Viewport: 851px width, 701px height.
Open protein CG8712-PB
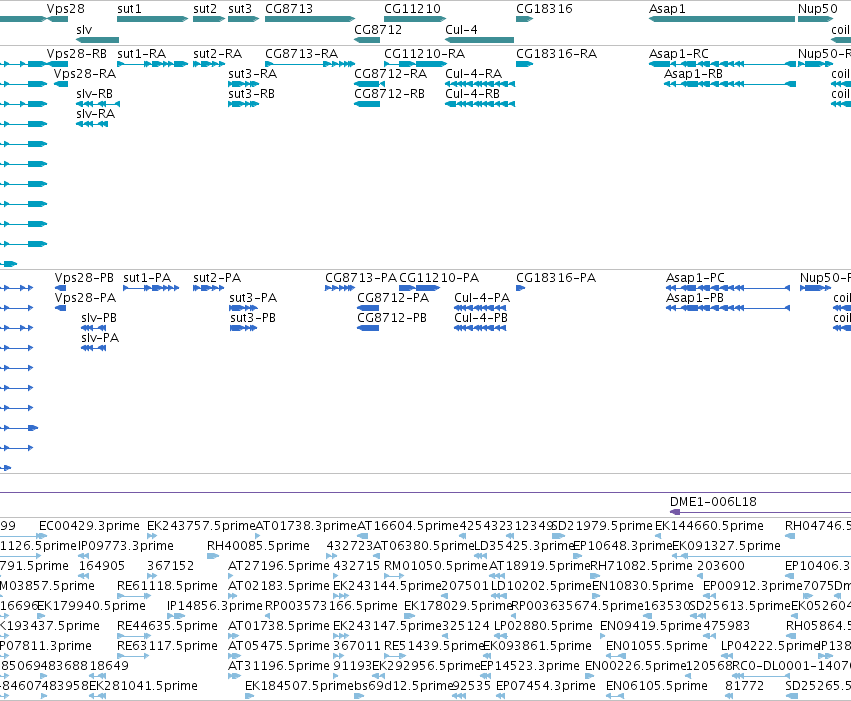tap(392, 318)
